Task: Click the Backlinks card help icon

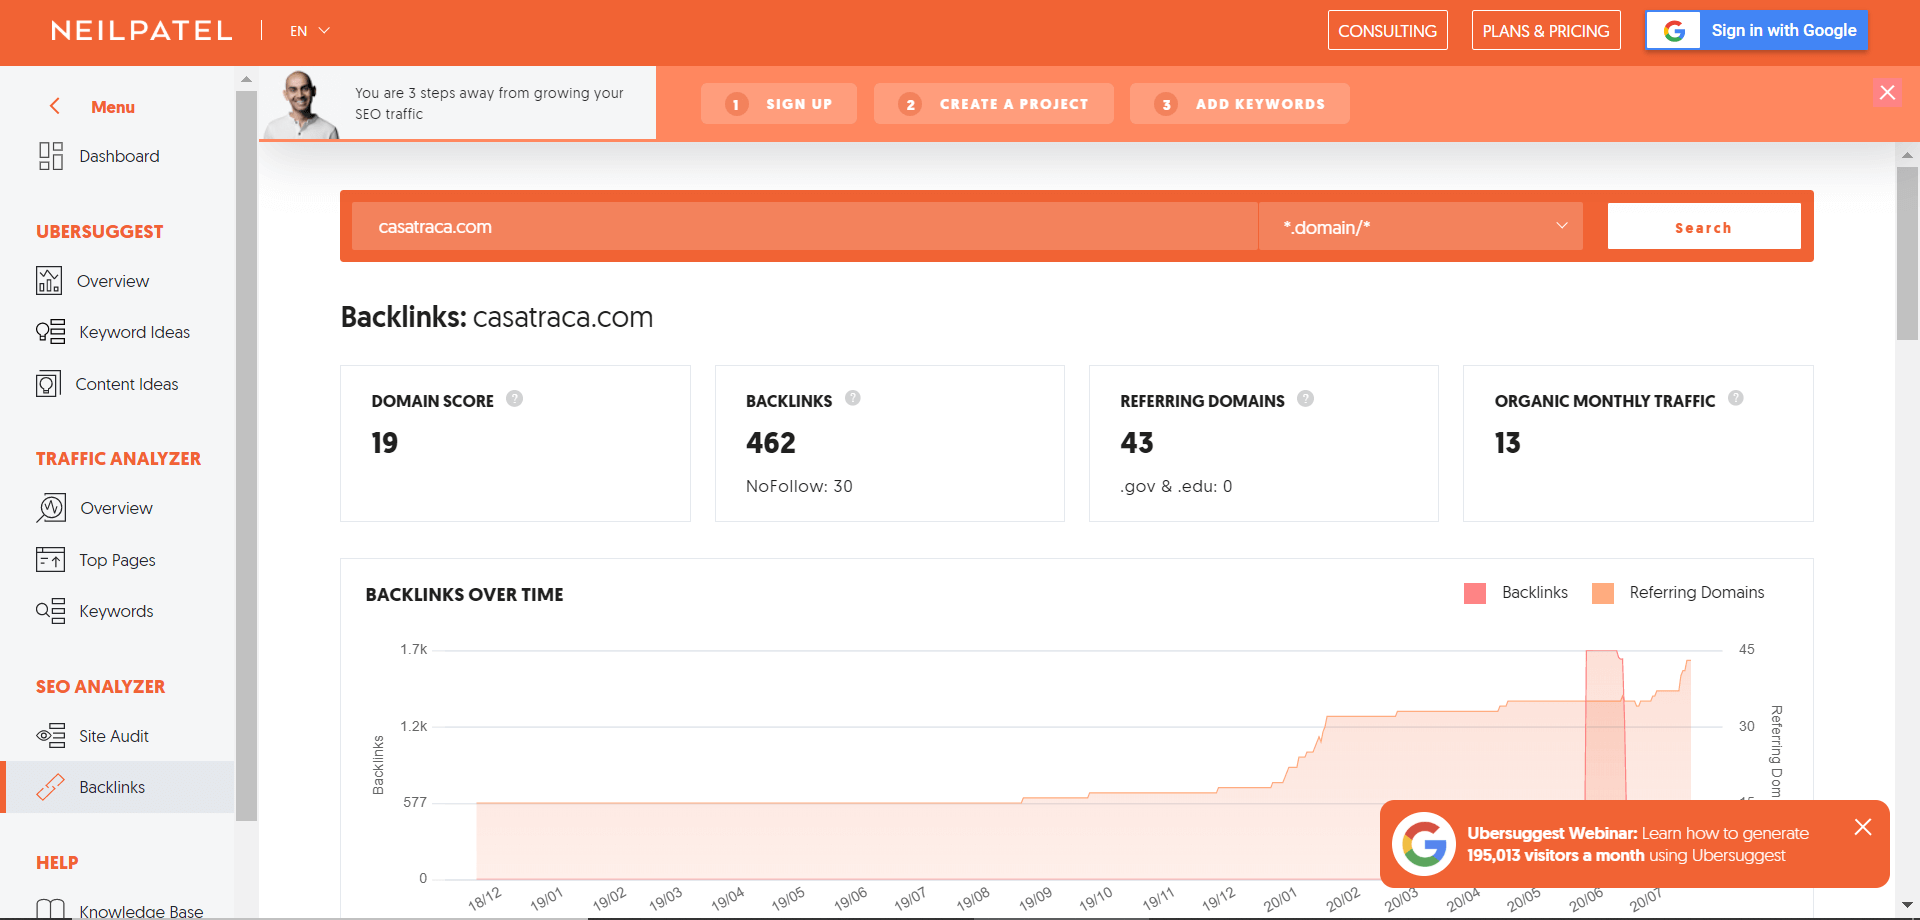Action: click(x=853, y=398)
